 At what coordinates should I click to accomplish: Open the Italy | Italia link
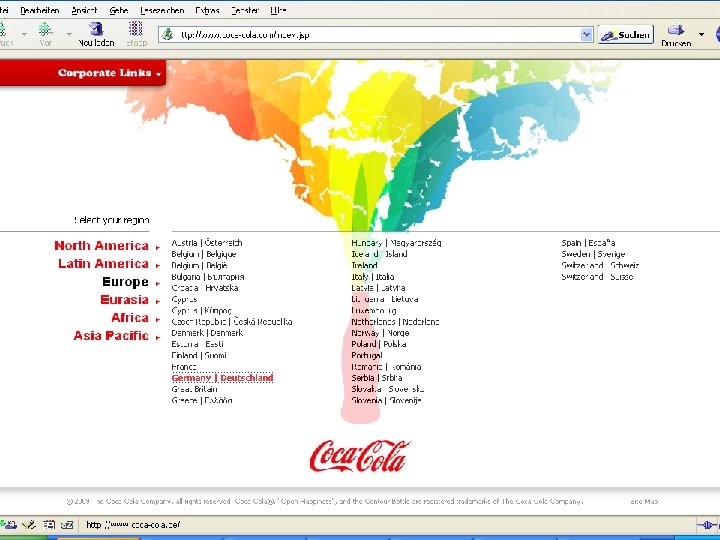[x=373, y=276]
